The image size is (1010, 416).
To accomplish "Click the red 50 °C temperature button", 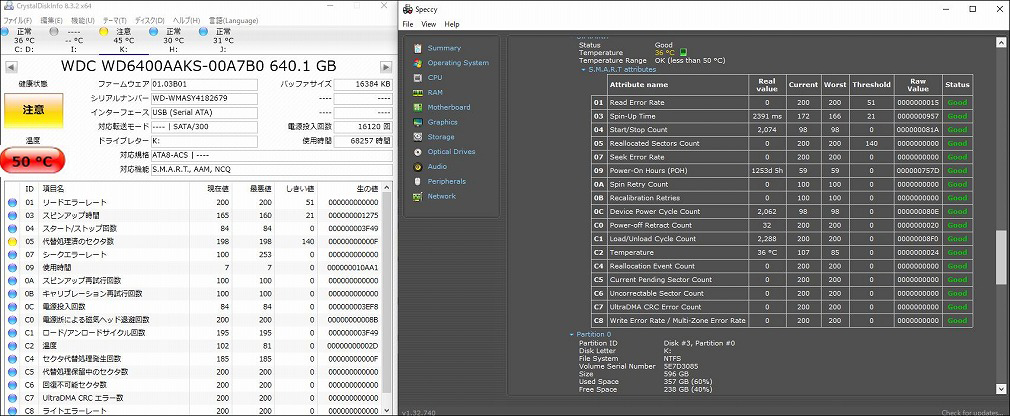I will click(x=33, y=162).
